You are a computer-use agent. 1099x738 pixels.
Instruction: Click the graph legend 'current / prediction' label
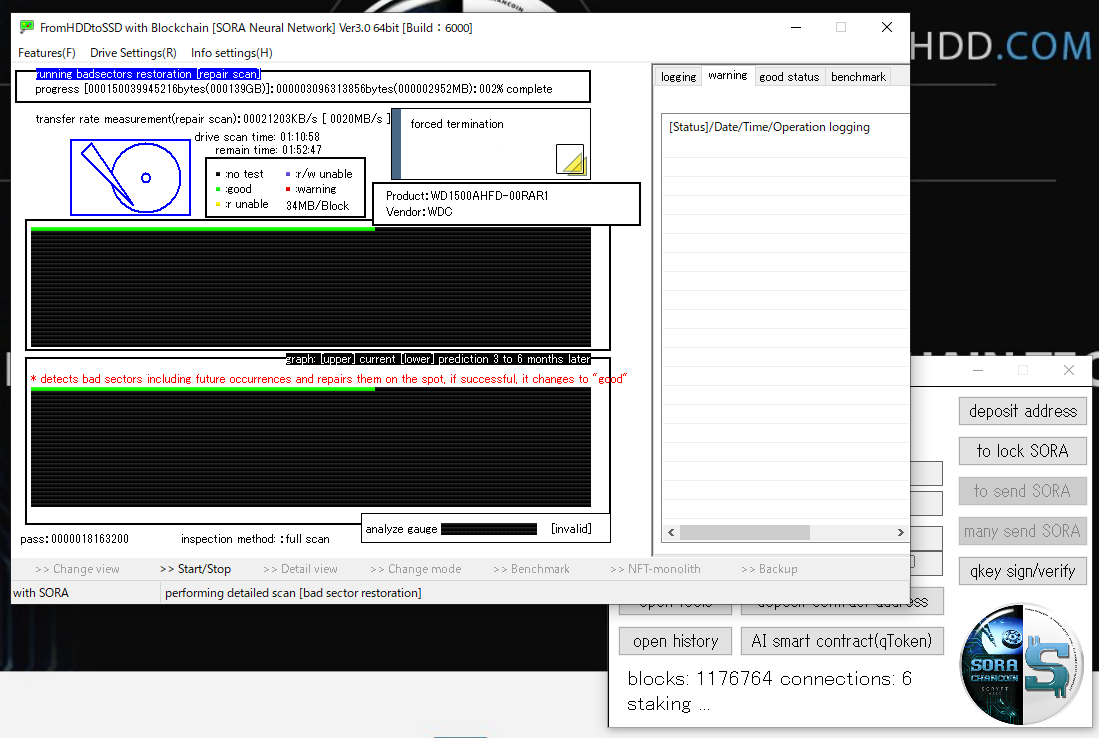pyautogui.click(x=438, y=359)
